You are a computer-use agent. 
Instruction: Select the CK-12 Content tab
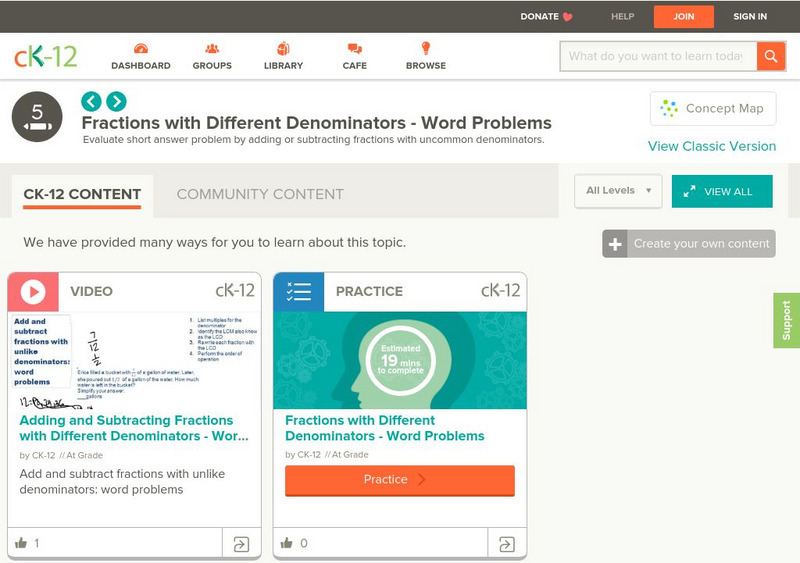82,194
